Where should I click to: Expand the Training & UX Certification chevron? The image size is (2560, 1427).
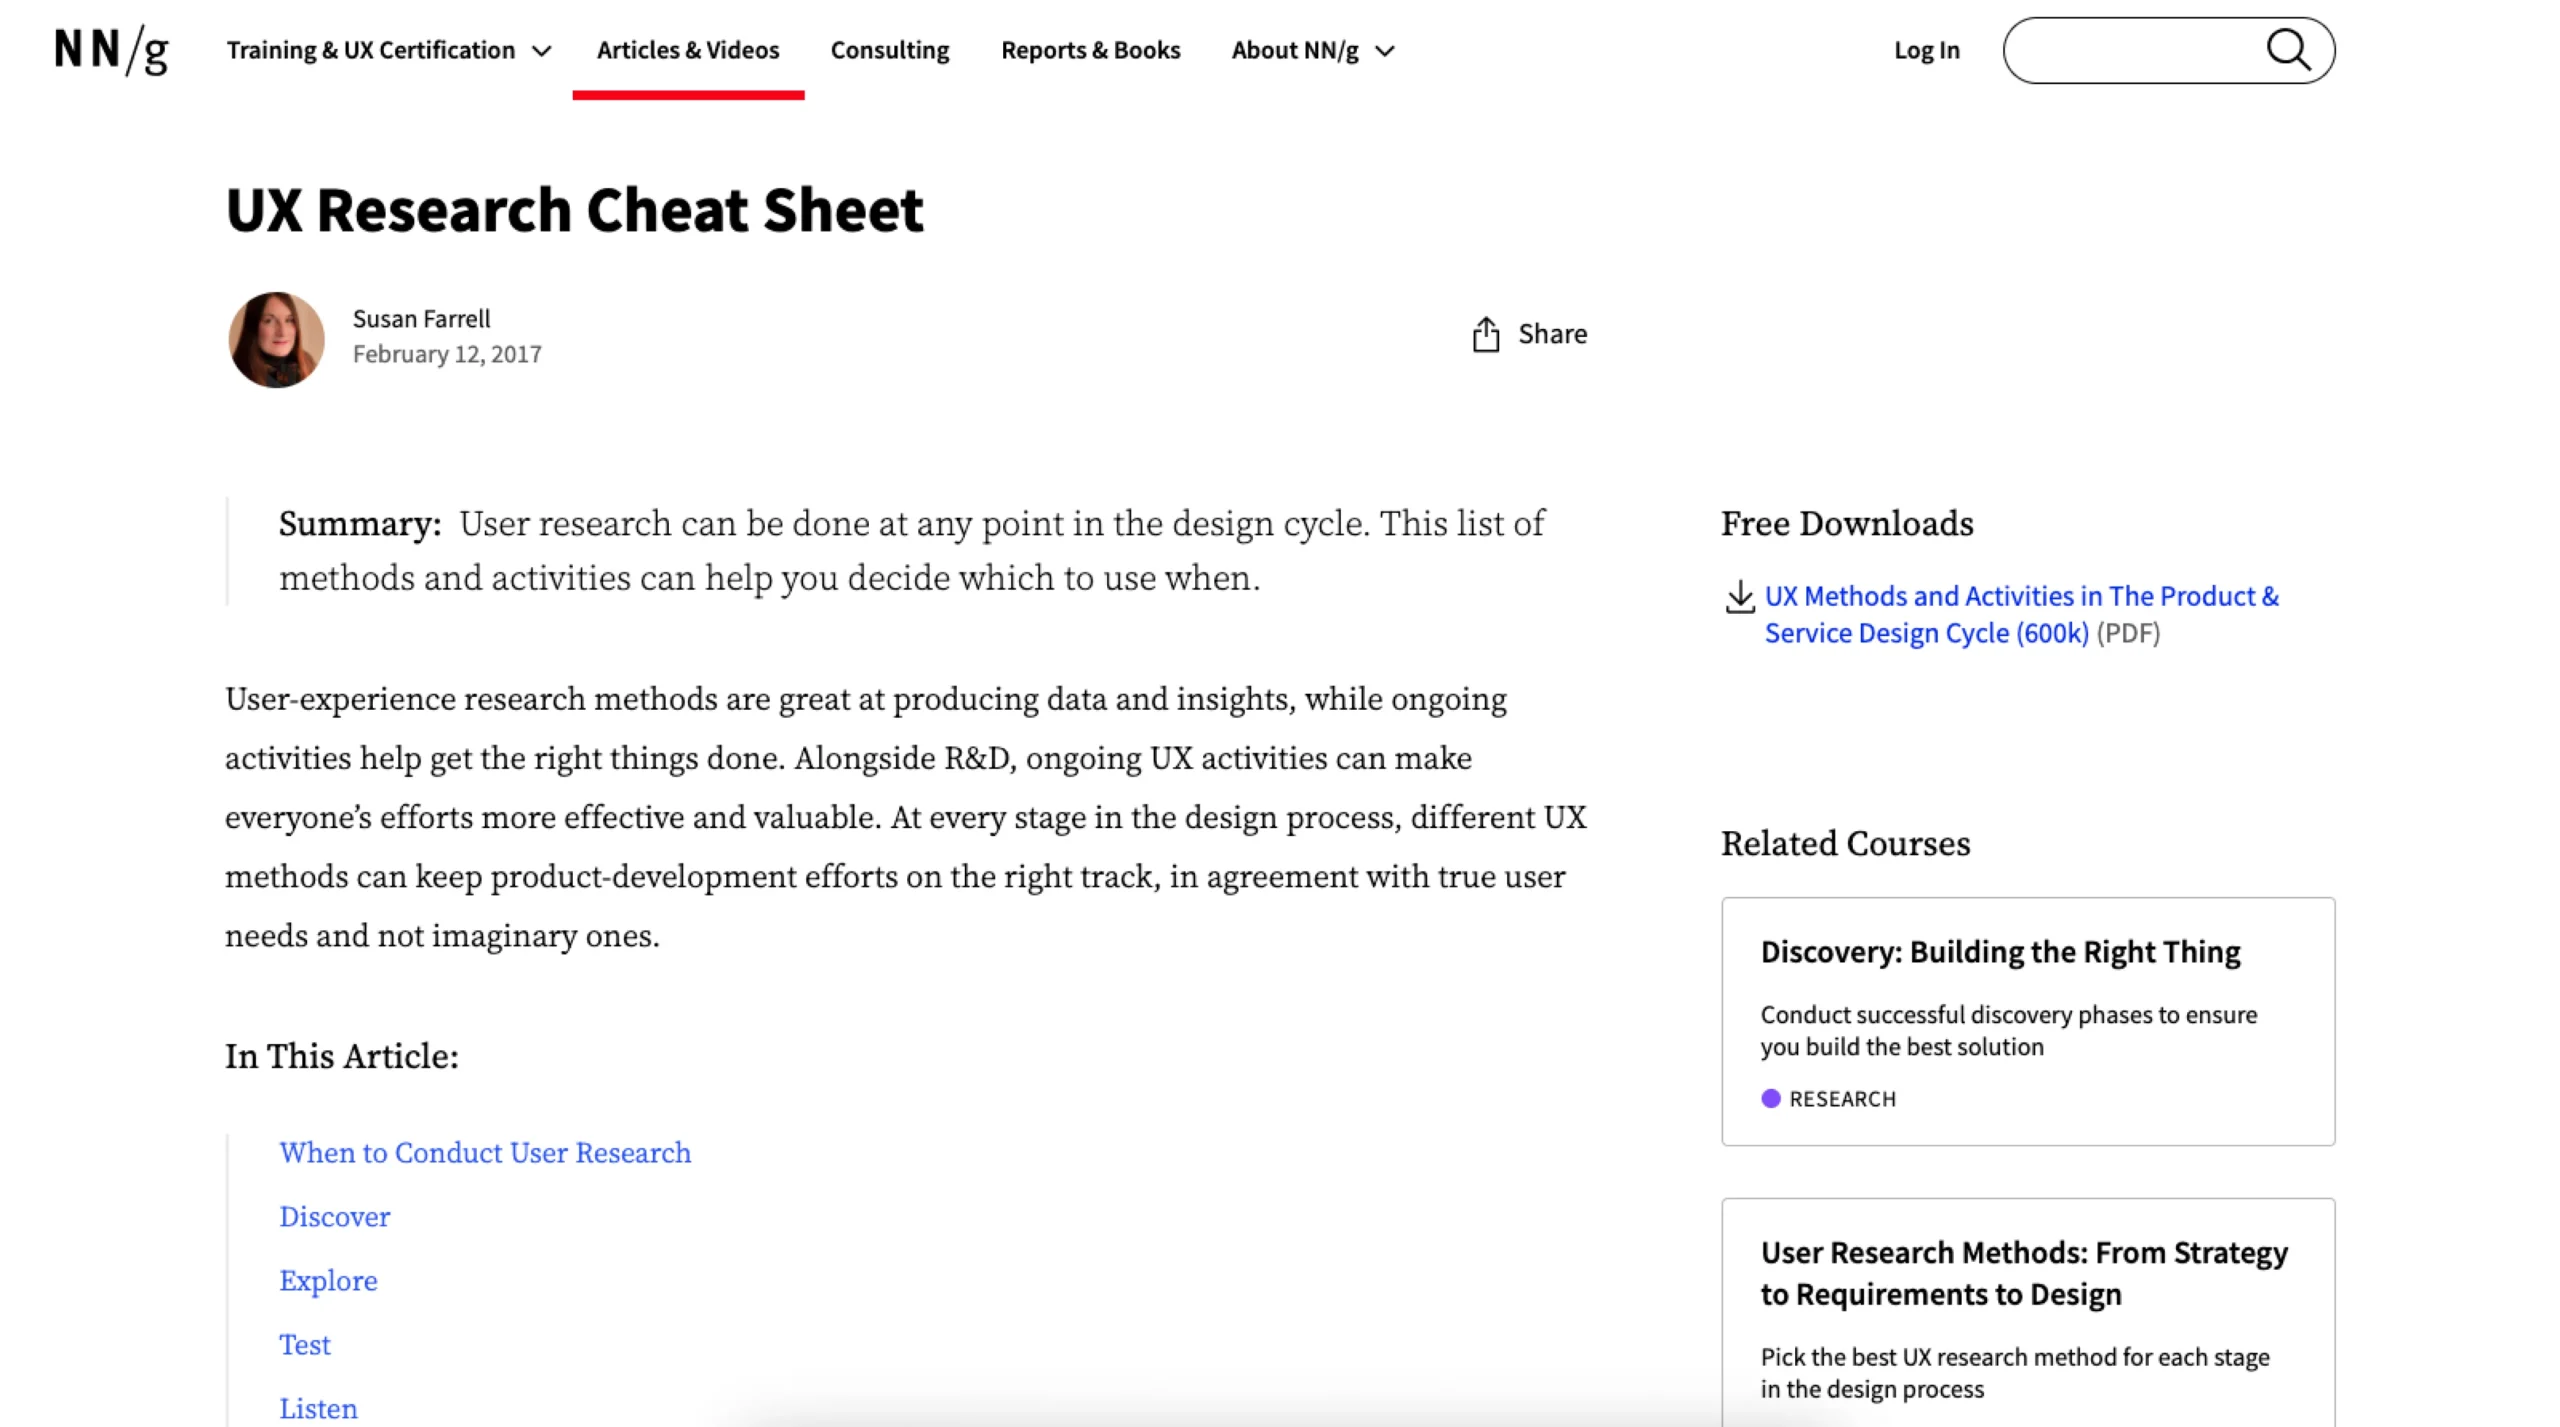[x=541, y=51]
